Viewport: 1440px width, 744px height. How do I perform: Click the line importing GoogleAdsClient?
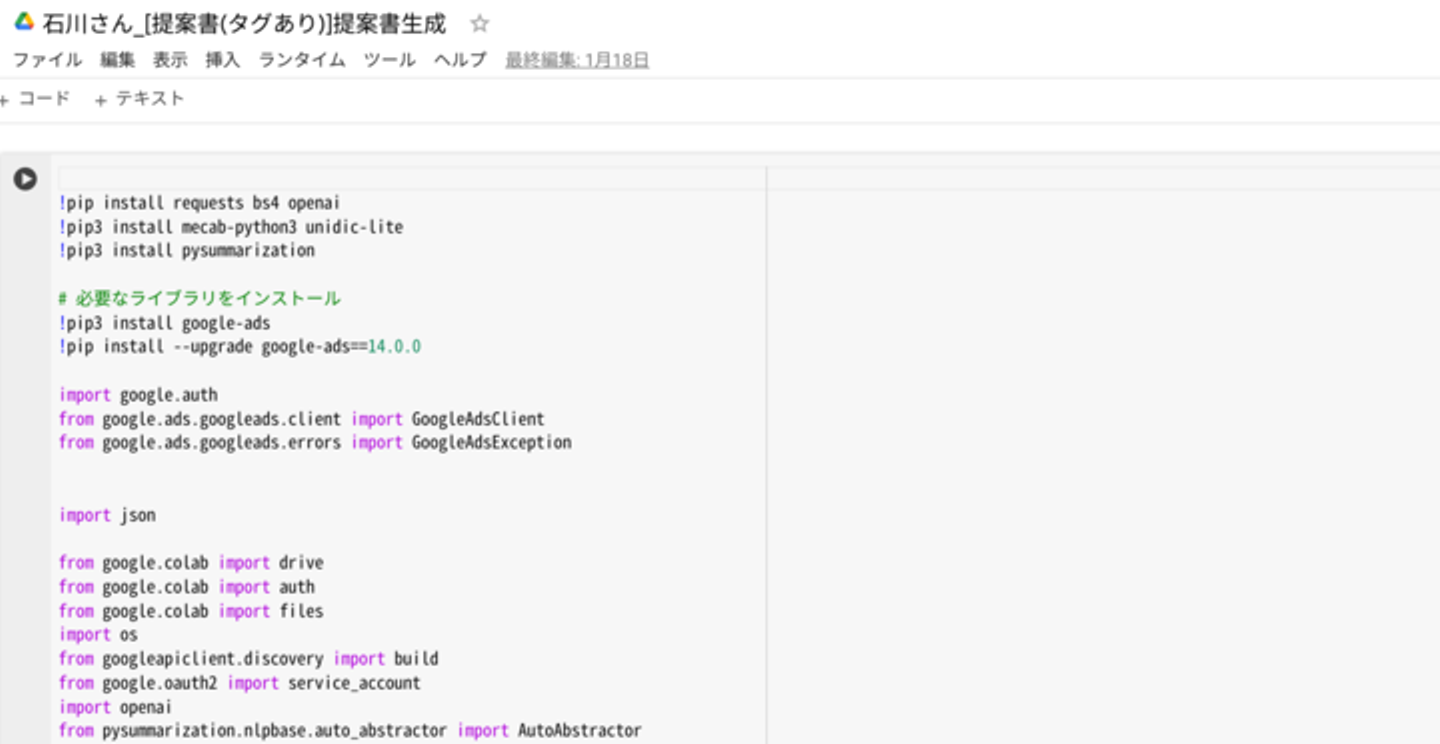pyautogui.click(x=301, y=419)
